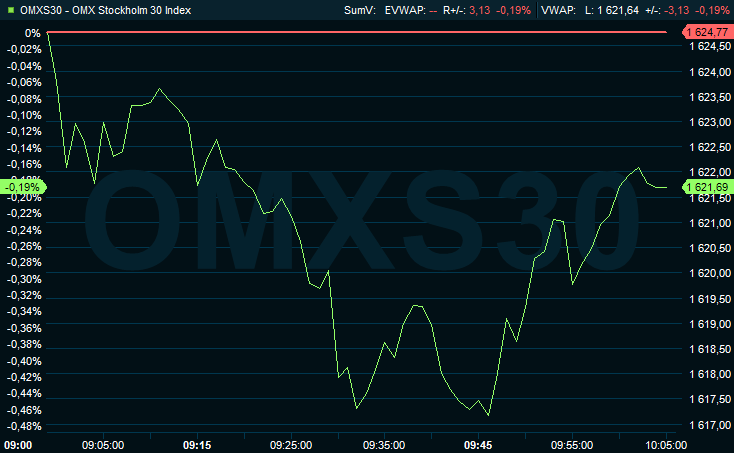Click the green 1 621,69 current price marker

coord(707,187)
